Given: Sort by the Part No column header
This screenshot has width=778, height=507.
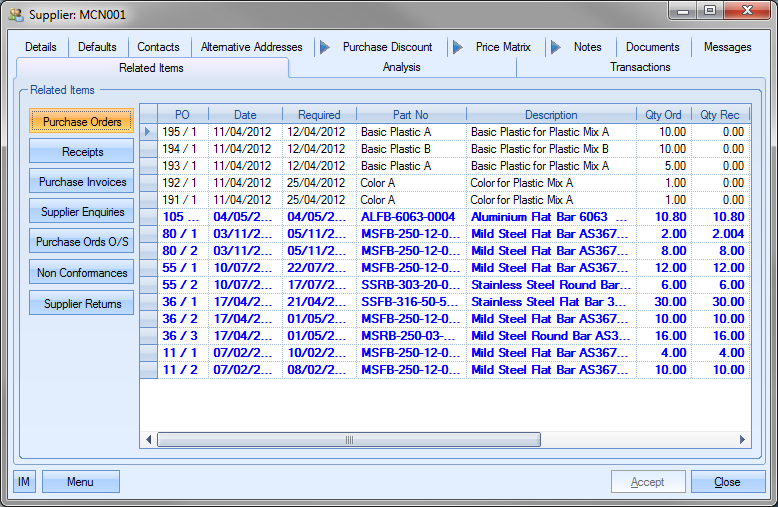Looking at the screenshot, I should click(x=410, y=115).
